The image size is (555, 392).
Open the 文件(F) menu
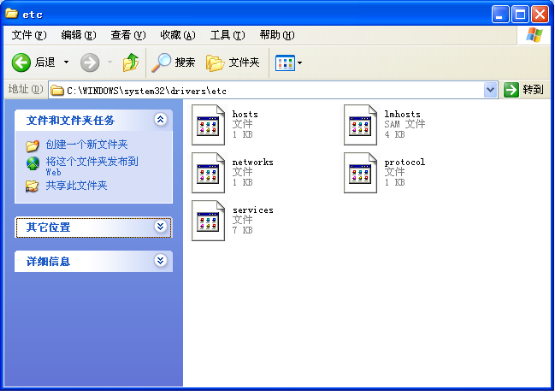coord(29,35)
